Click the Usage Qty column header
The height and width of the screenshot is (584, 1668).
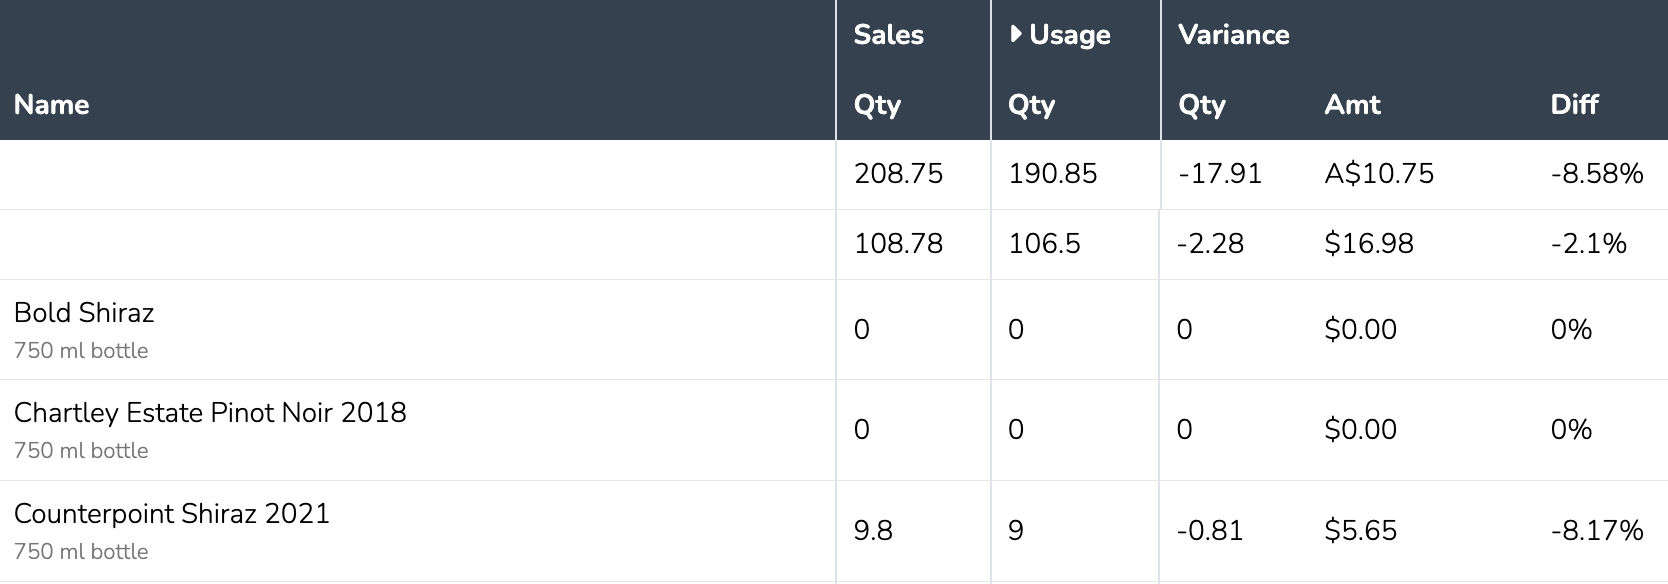[1031, 104]
